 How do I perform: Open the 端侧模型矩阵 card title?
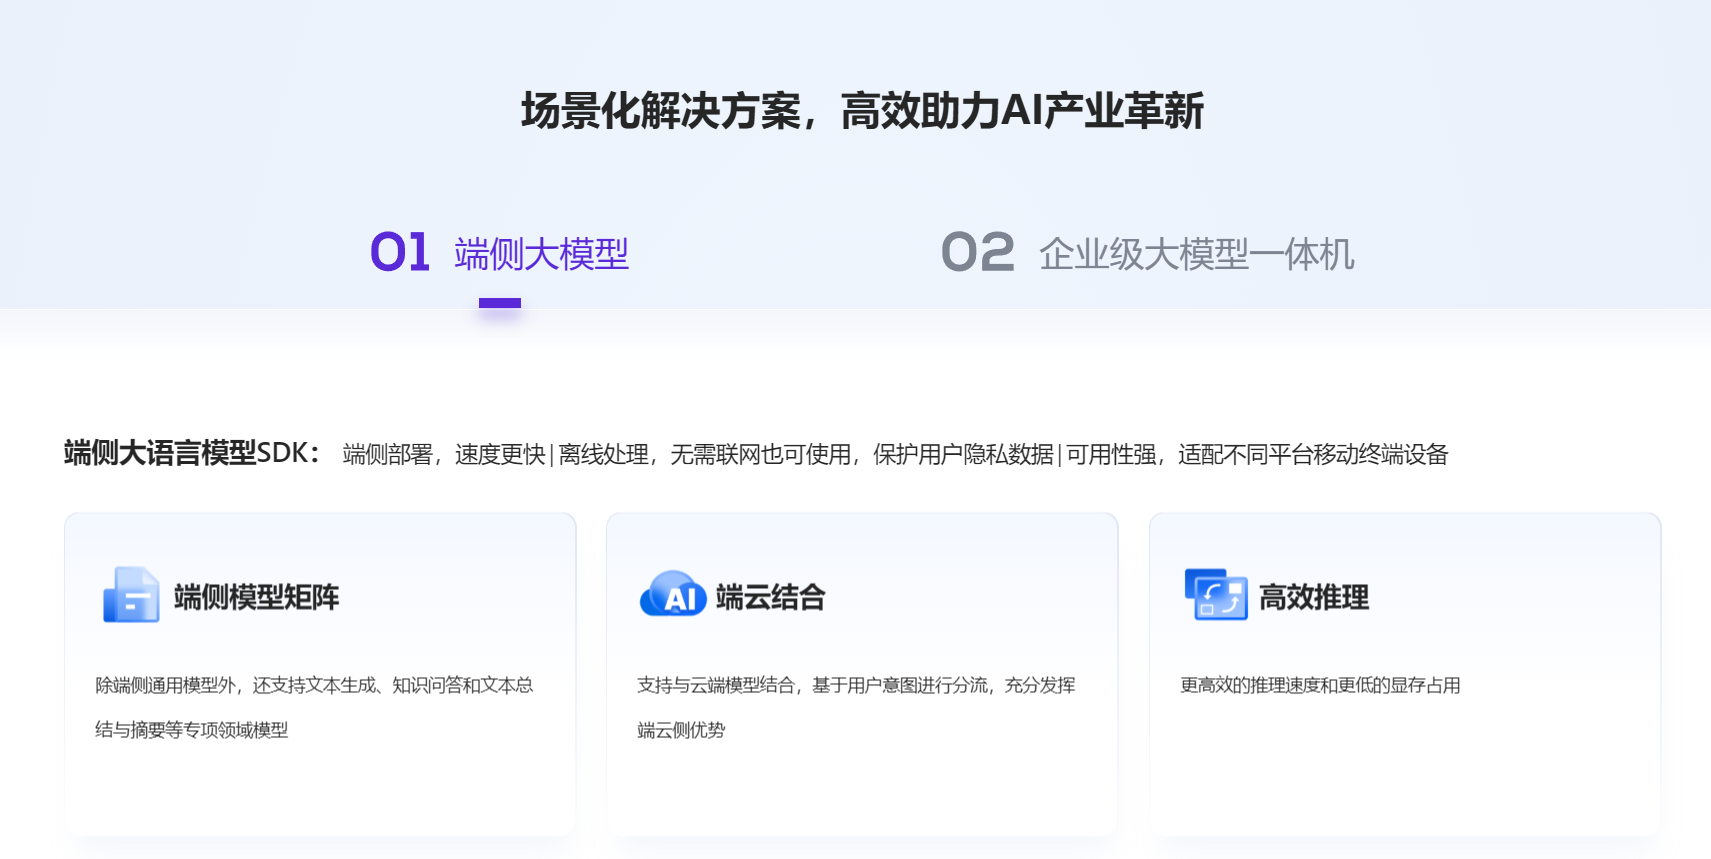point(256,598)
